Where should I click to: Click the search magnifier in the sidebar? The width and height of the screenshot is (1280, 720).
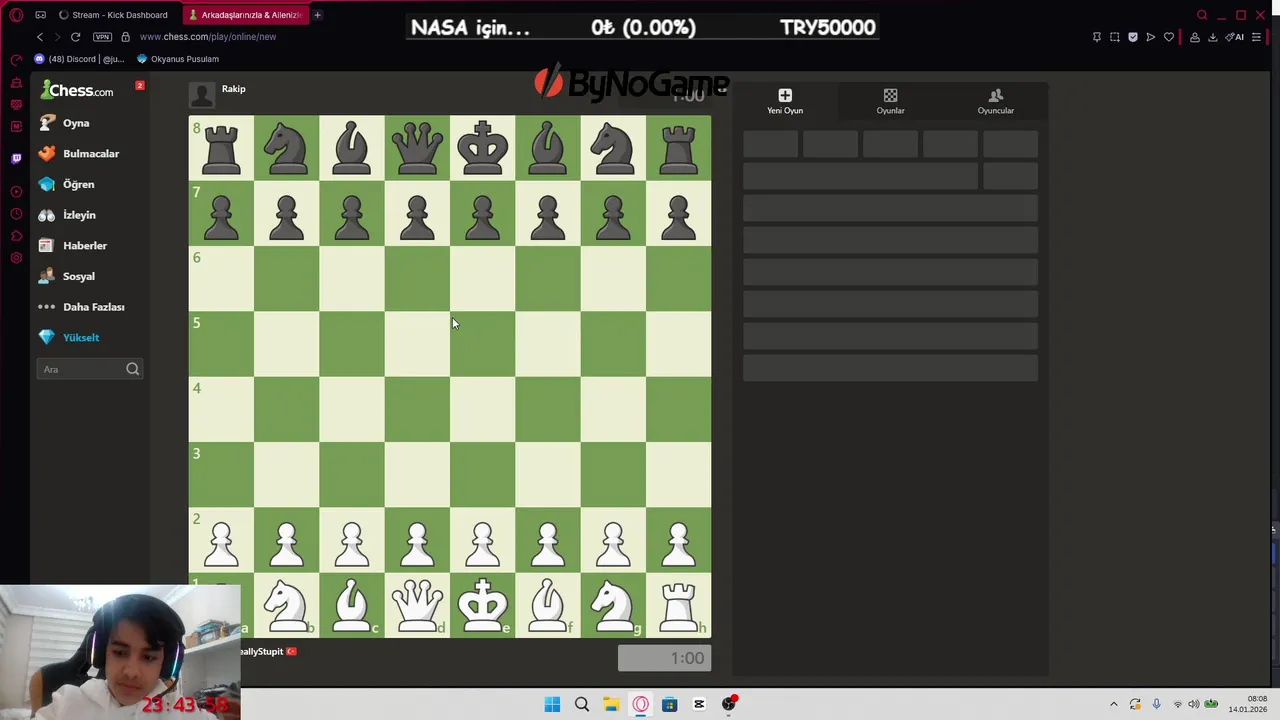(x=132, y=369)
